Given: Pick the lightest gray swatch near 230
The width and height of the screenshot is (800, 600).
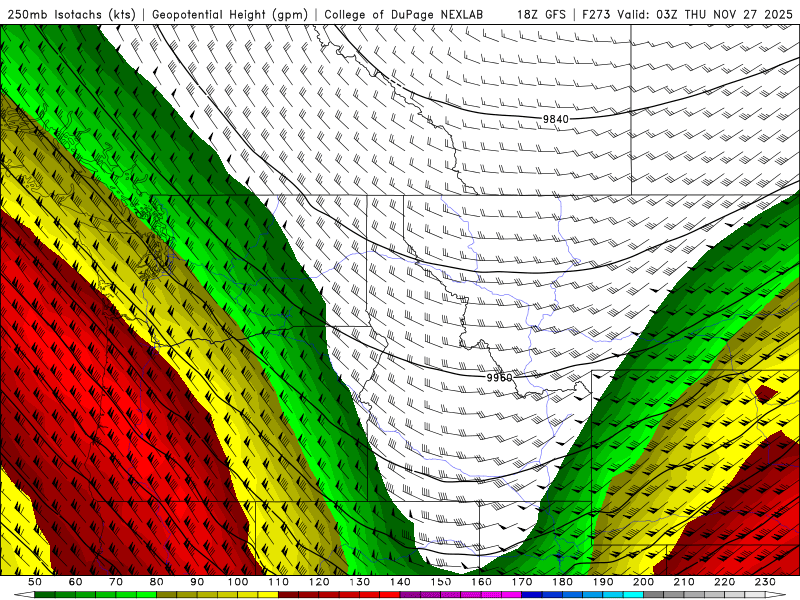Looking at the screenshot, I should click(755, 594).
